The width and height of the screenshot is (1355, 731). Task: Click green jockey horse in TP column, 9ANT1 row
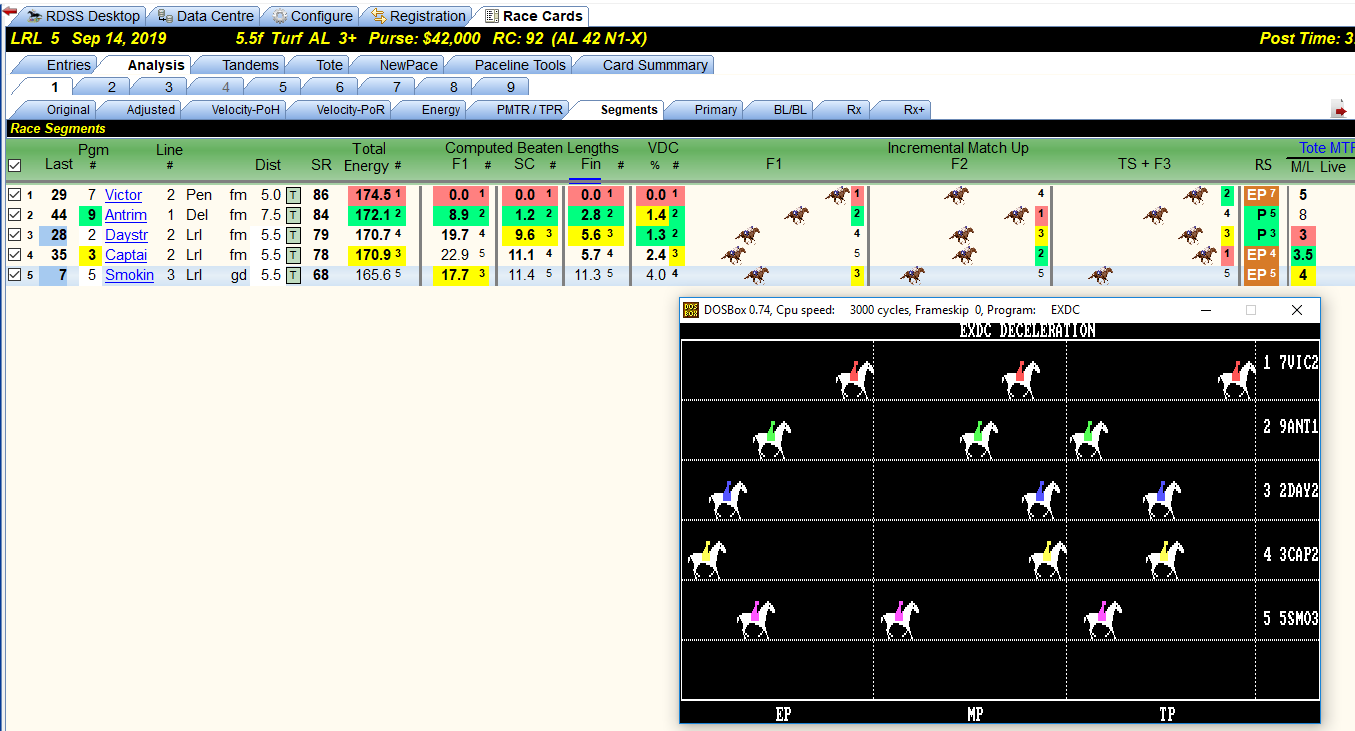1089,439
